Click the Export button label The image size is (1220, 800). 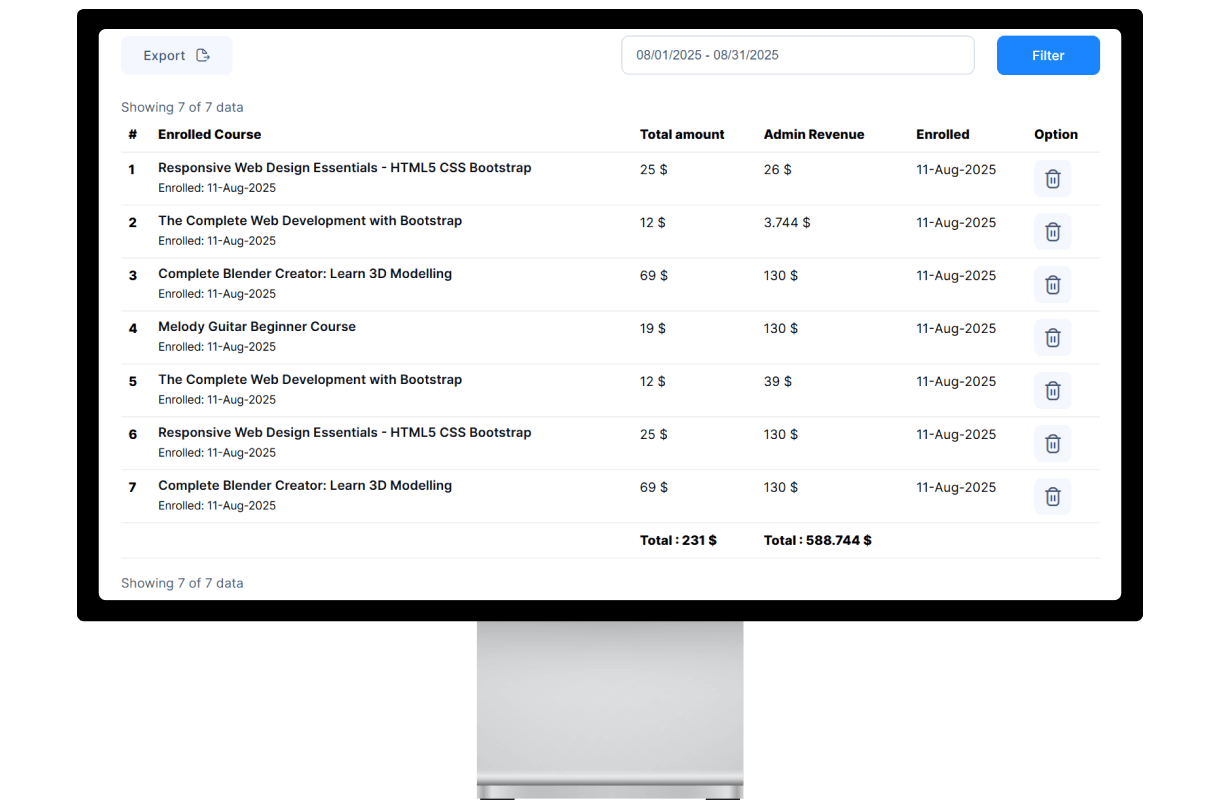point(164,56)
